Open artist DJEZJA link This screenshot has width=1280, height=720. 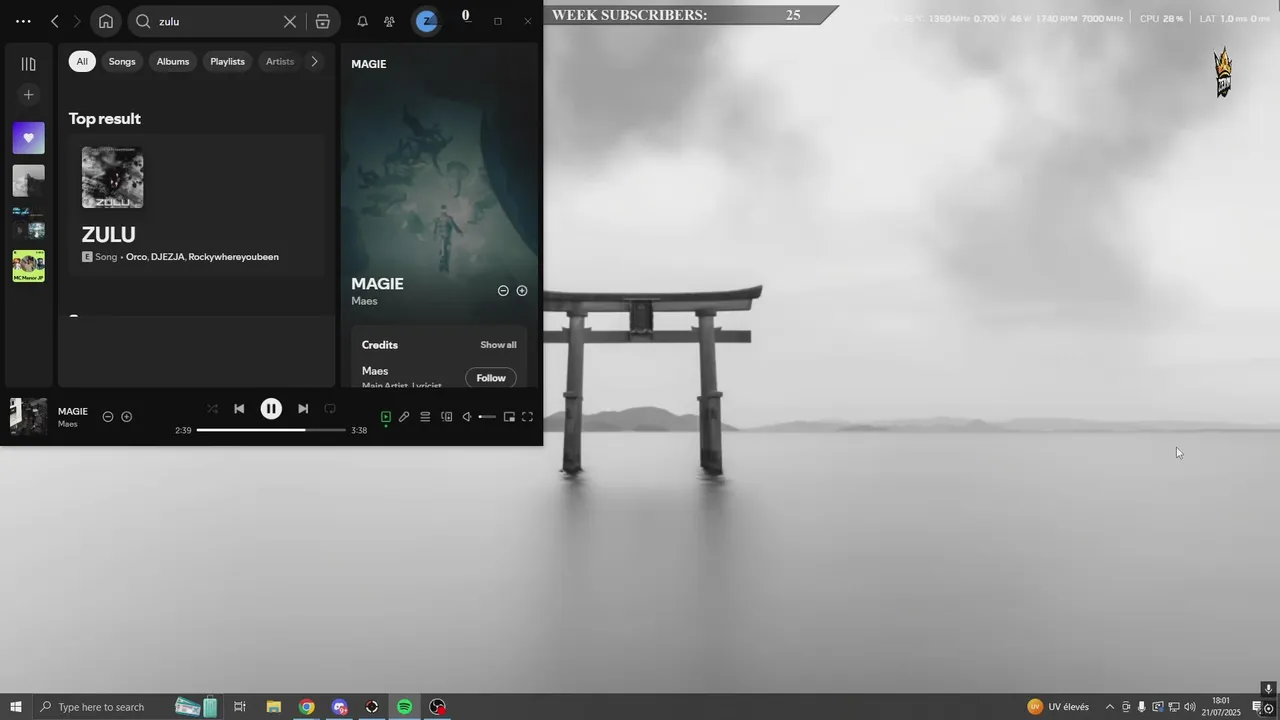point(167,257)
